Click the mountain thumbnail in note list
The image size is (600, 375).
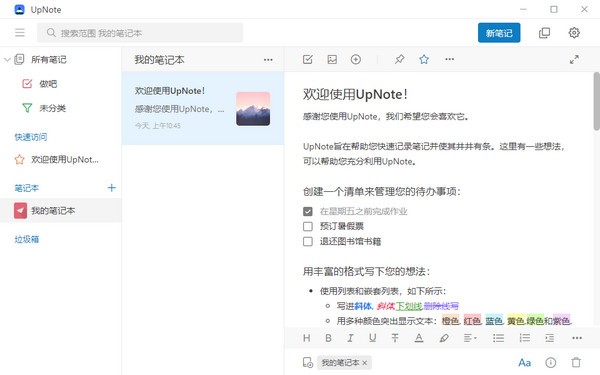point(253,109)
